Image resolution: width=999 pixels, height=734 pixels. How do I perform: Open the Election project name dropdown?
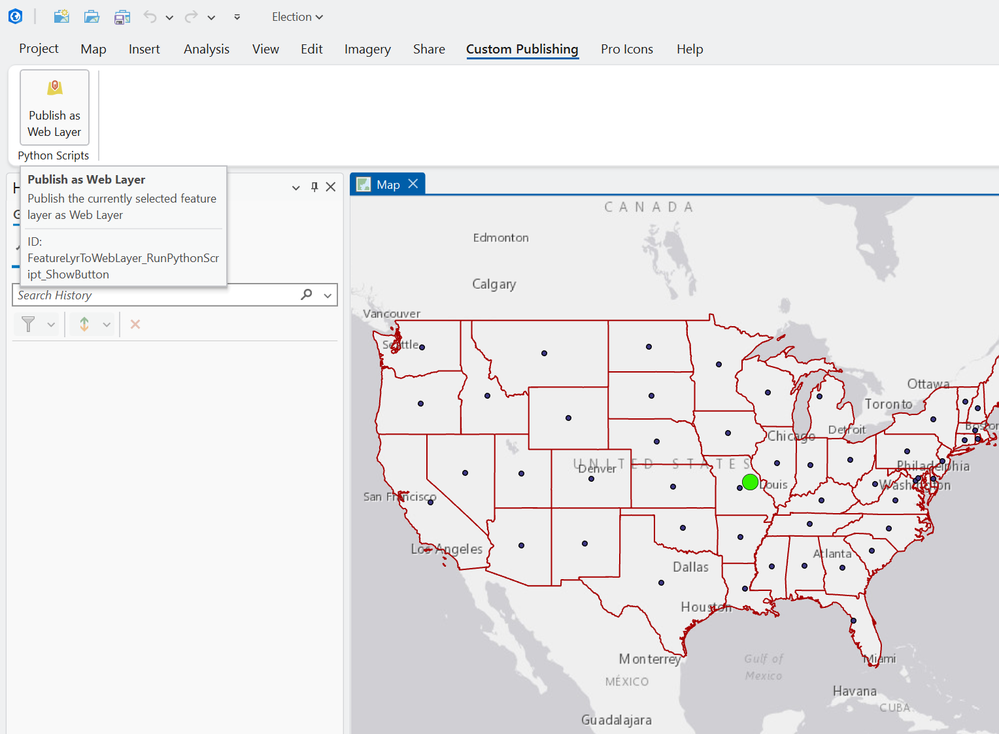click(x=298, y=17)
